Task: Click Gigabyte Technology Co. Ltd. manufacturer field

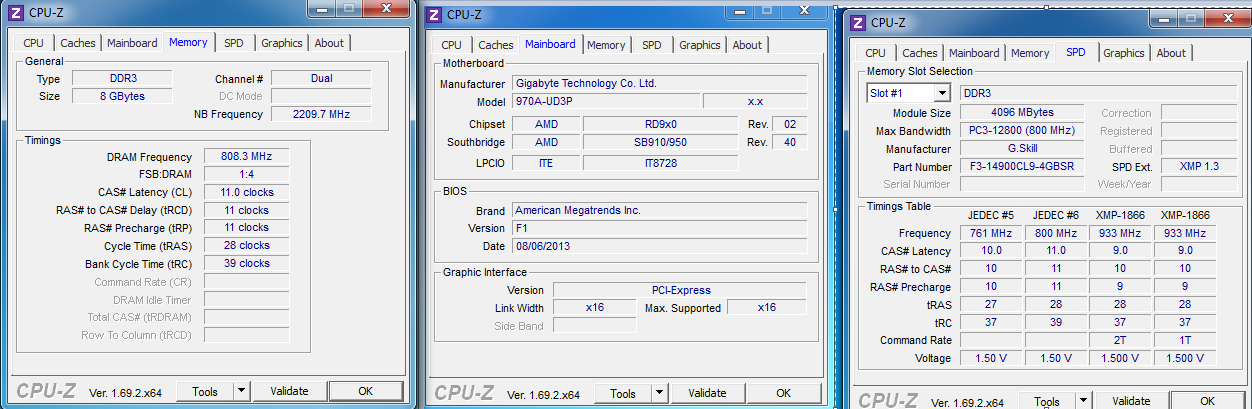Action: point(659,83)
